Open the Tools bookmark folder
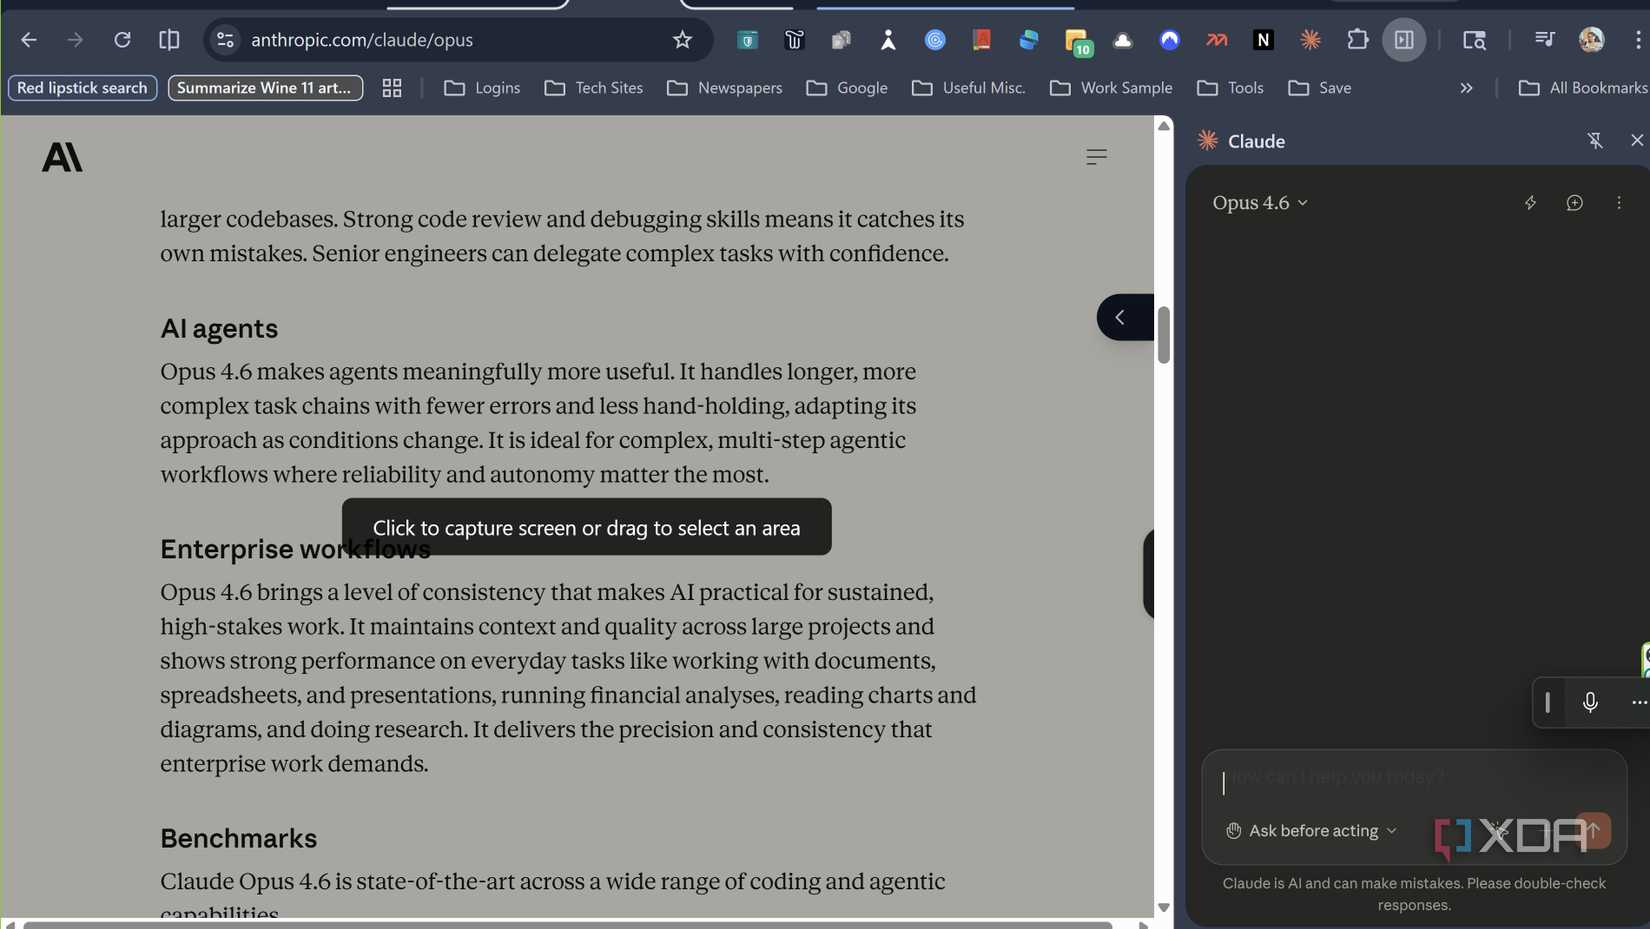 (1230, 88)
